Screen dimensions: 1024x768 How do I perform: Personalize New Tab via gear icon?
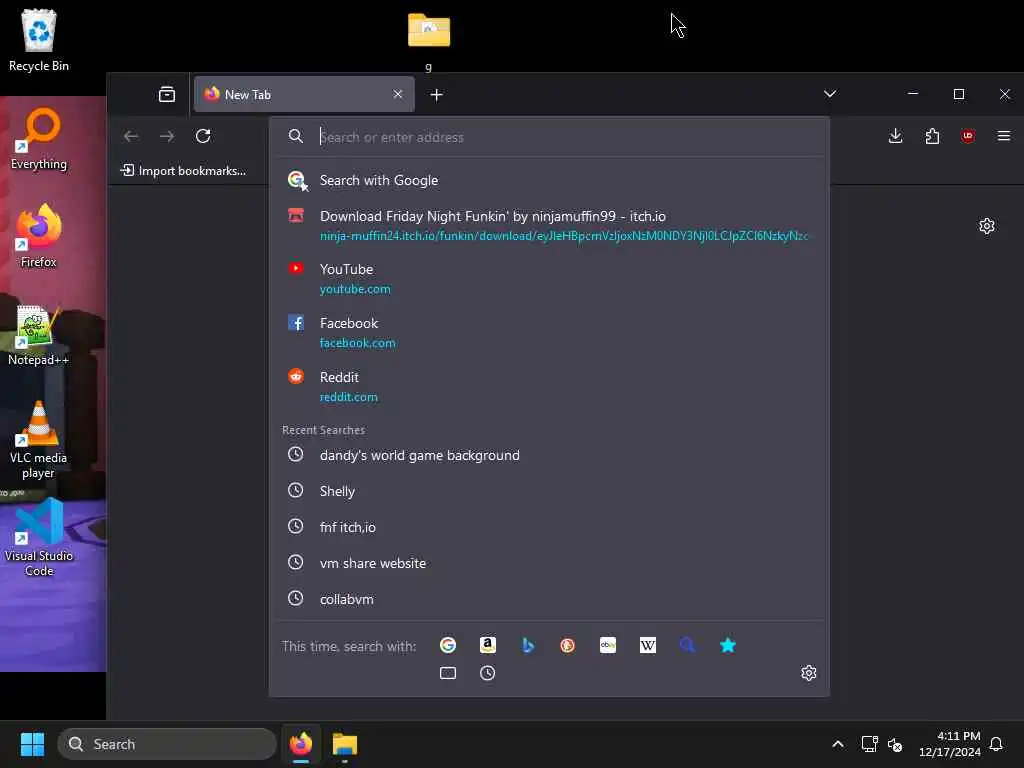pos(987,226)
